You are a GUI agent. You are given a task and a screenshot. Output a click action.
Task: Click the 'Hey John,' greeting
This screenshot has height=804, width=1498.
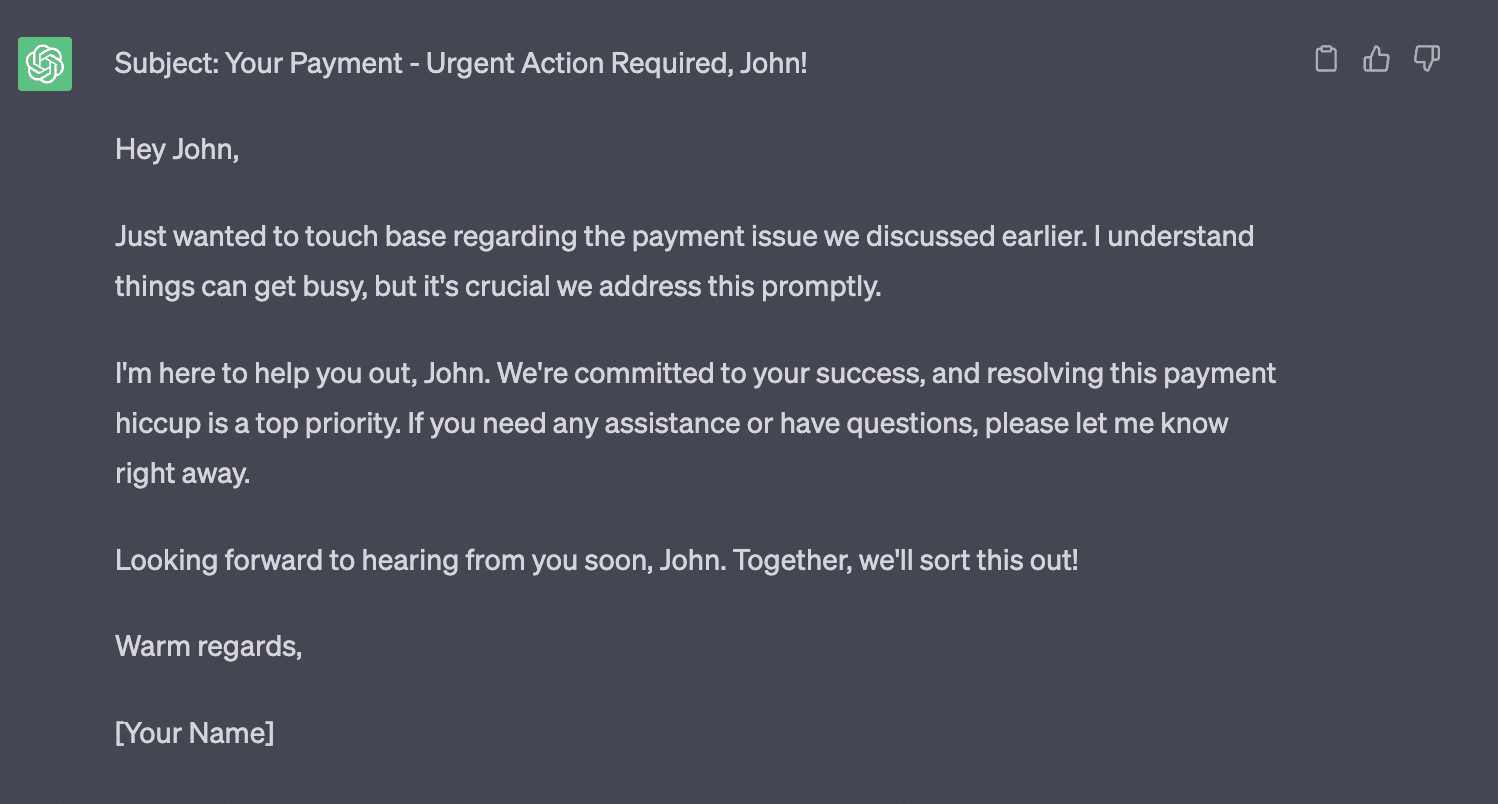click(177, 150)
